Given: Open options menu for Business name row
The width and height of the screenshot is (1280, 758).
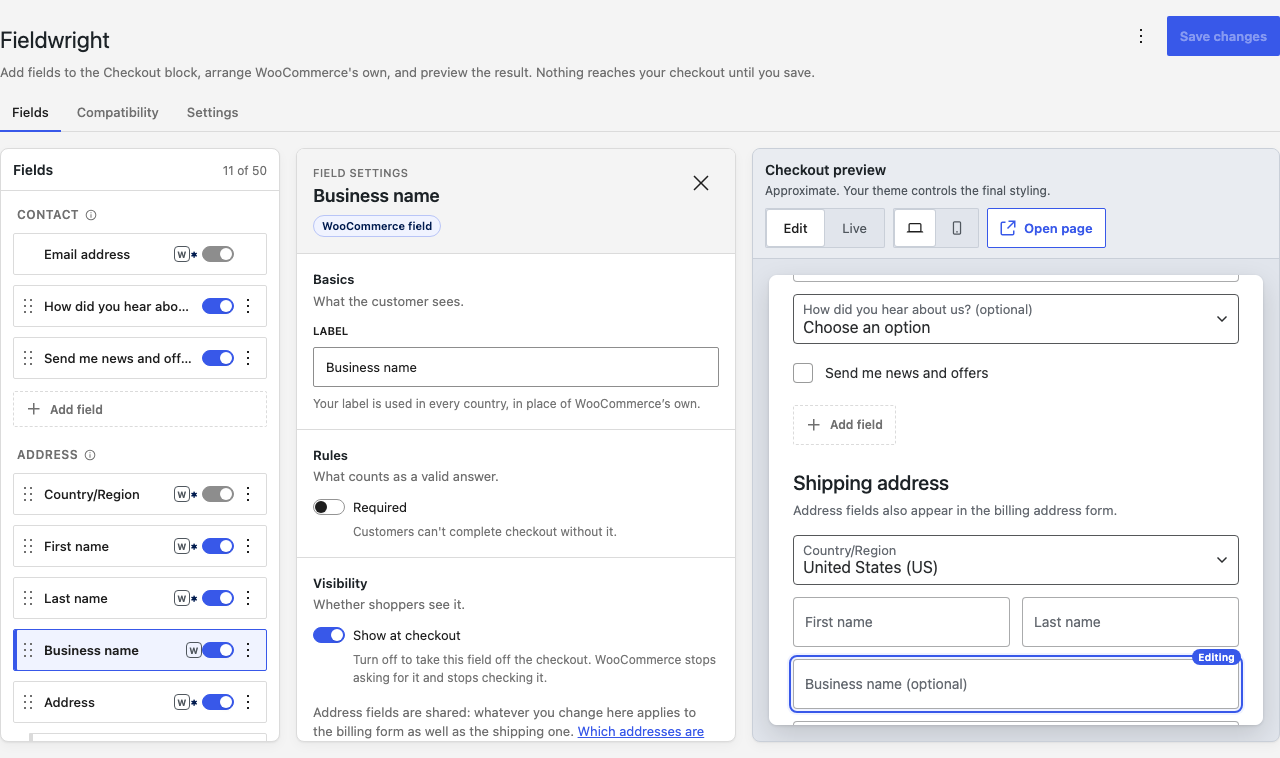Looking at the screenshot, I should coord(249,650).
